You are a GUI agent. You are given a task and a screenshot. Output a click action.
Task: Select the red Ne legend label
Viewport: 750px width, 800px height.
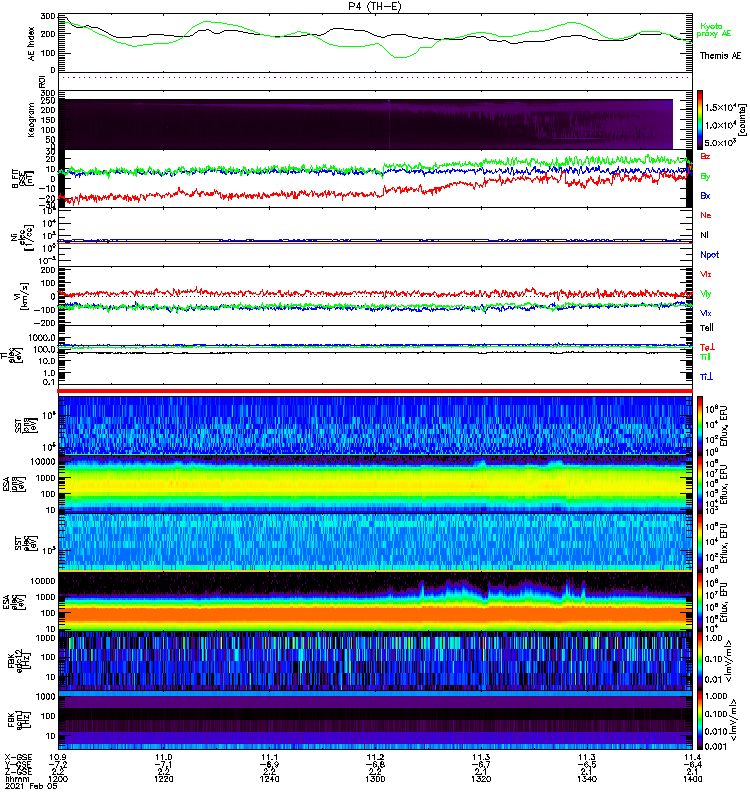[706, 215]
